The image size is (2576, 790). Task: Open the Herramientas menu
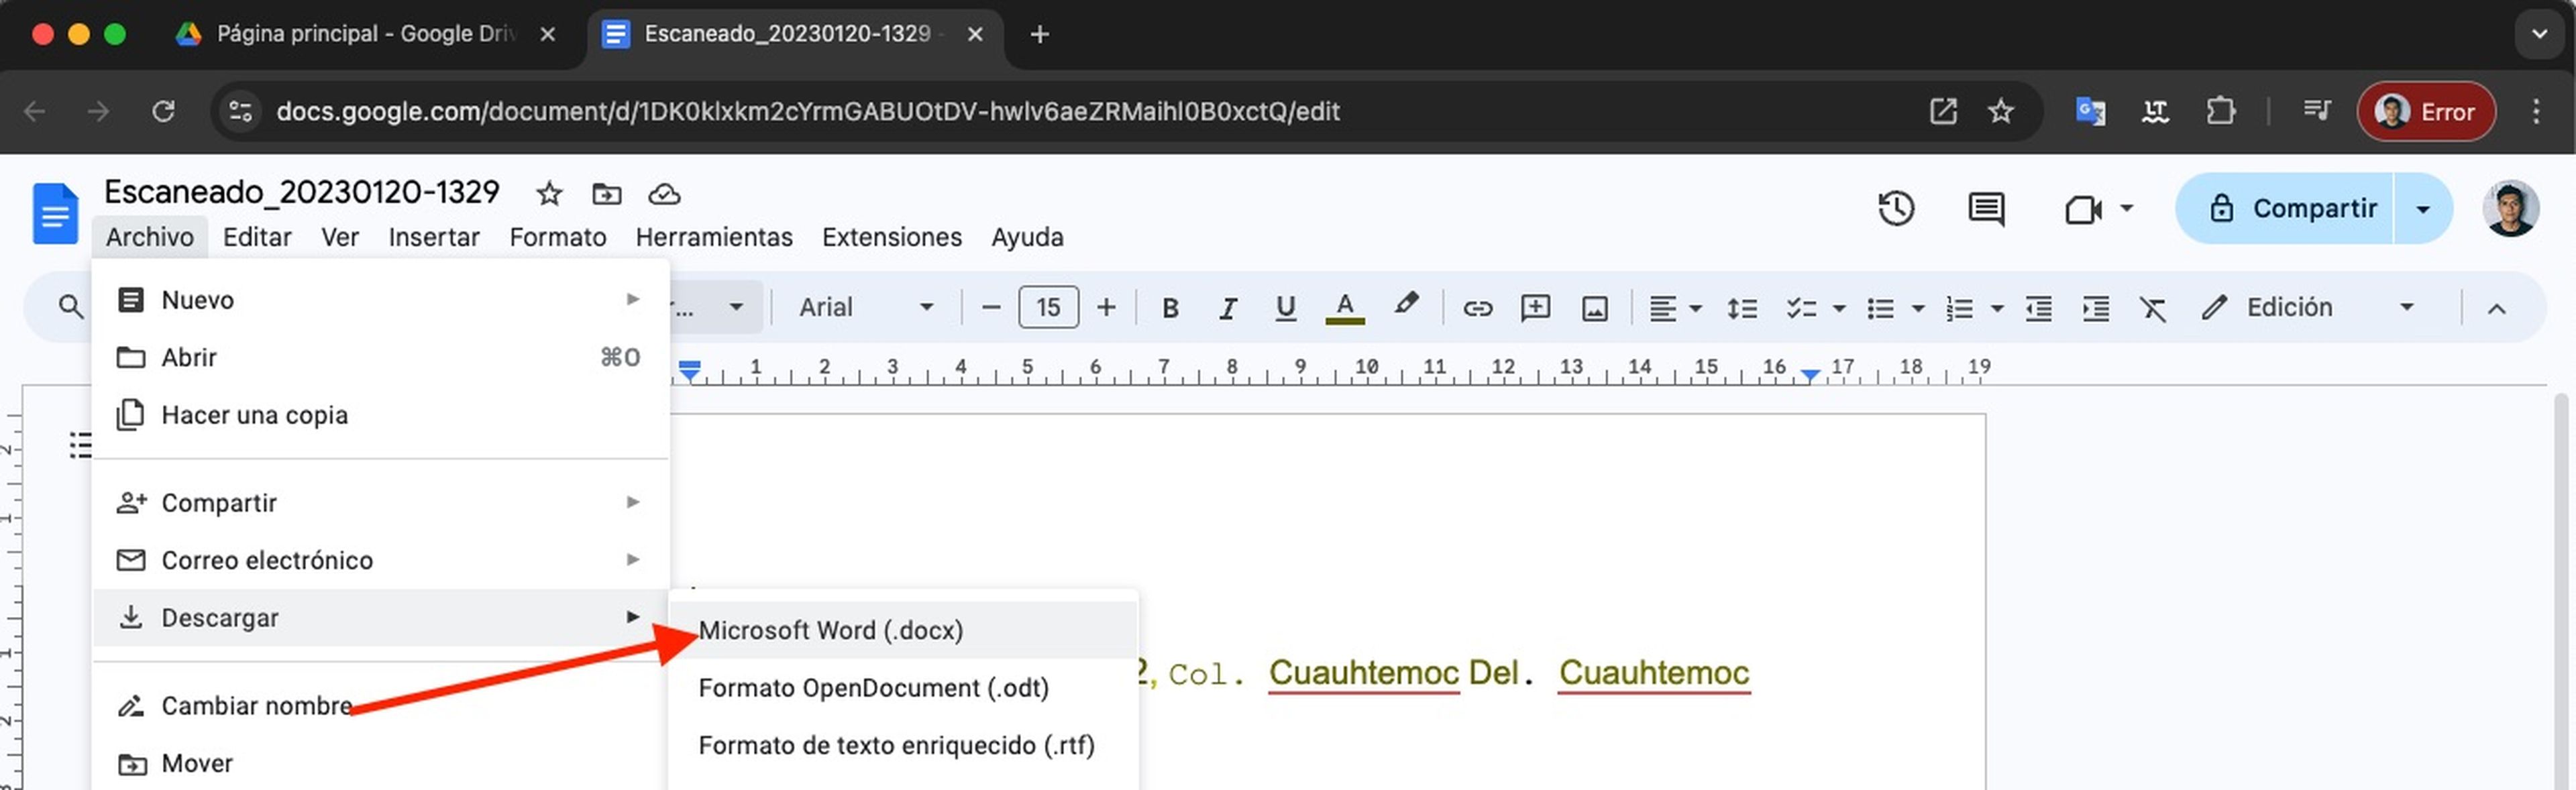point(714,237)
